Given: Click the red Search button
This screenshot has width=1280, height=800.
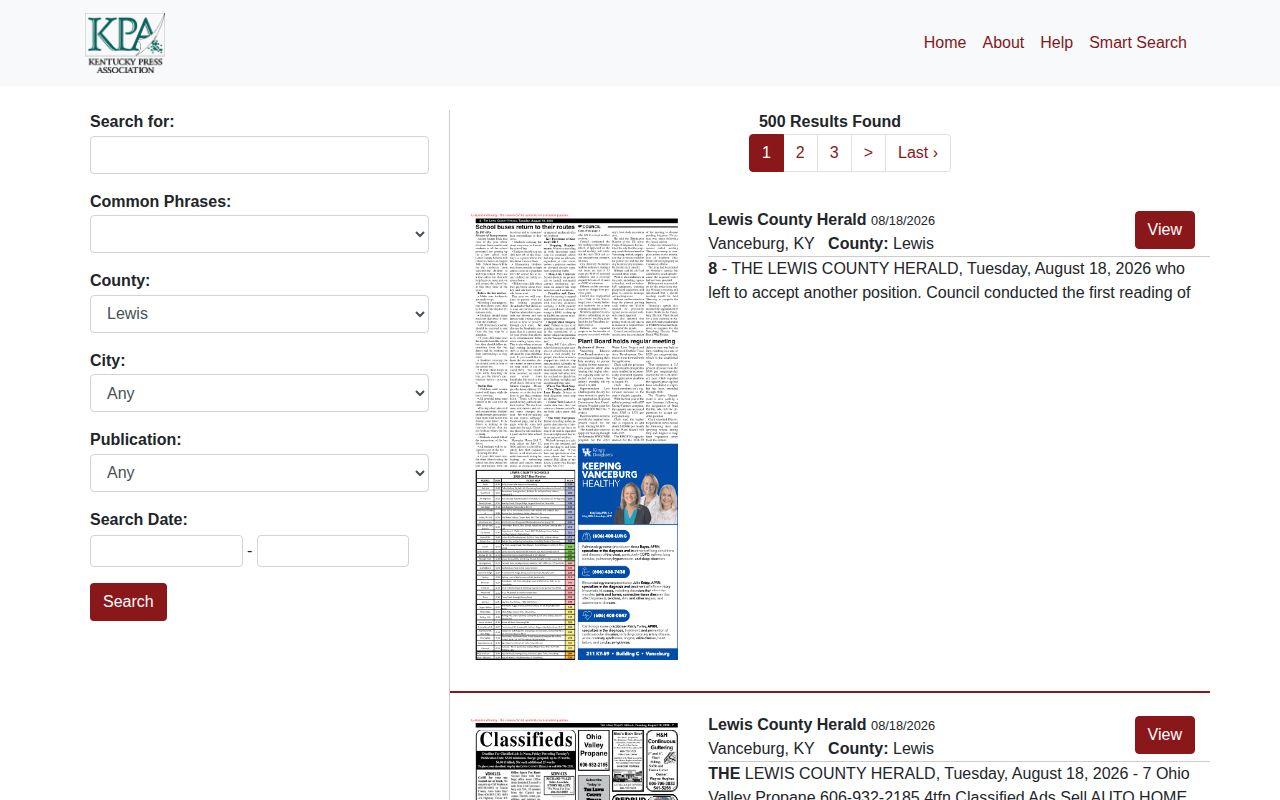Looking at the screenshot, I should coord(128,602).
